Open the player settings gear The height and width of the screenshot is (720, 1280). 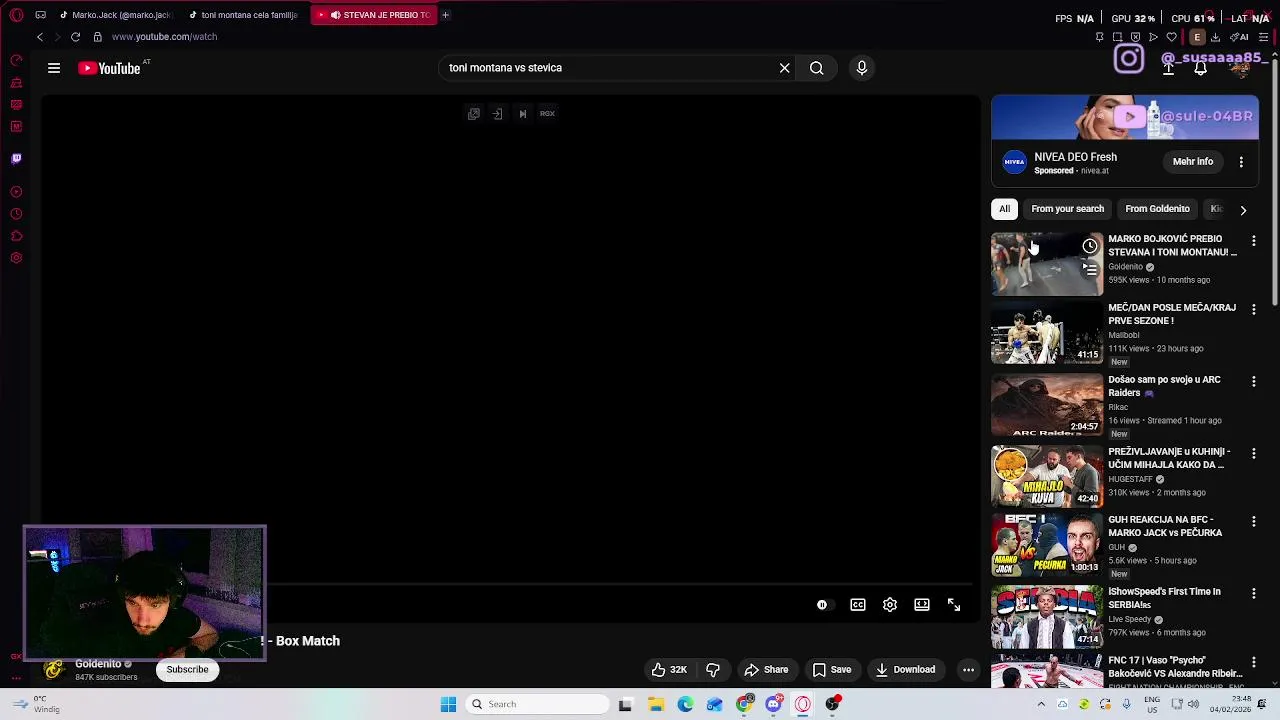[x=890, y=605]
